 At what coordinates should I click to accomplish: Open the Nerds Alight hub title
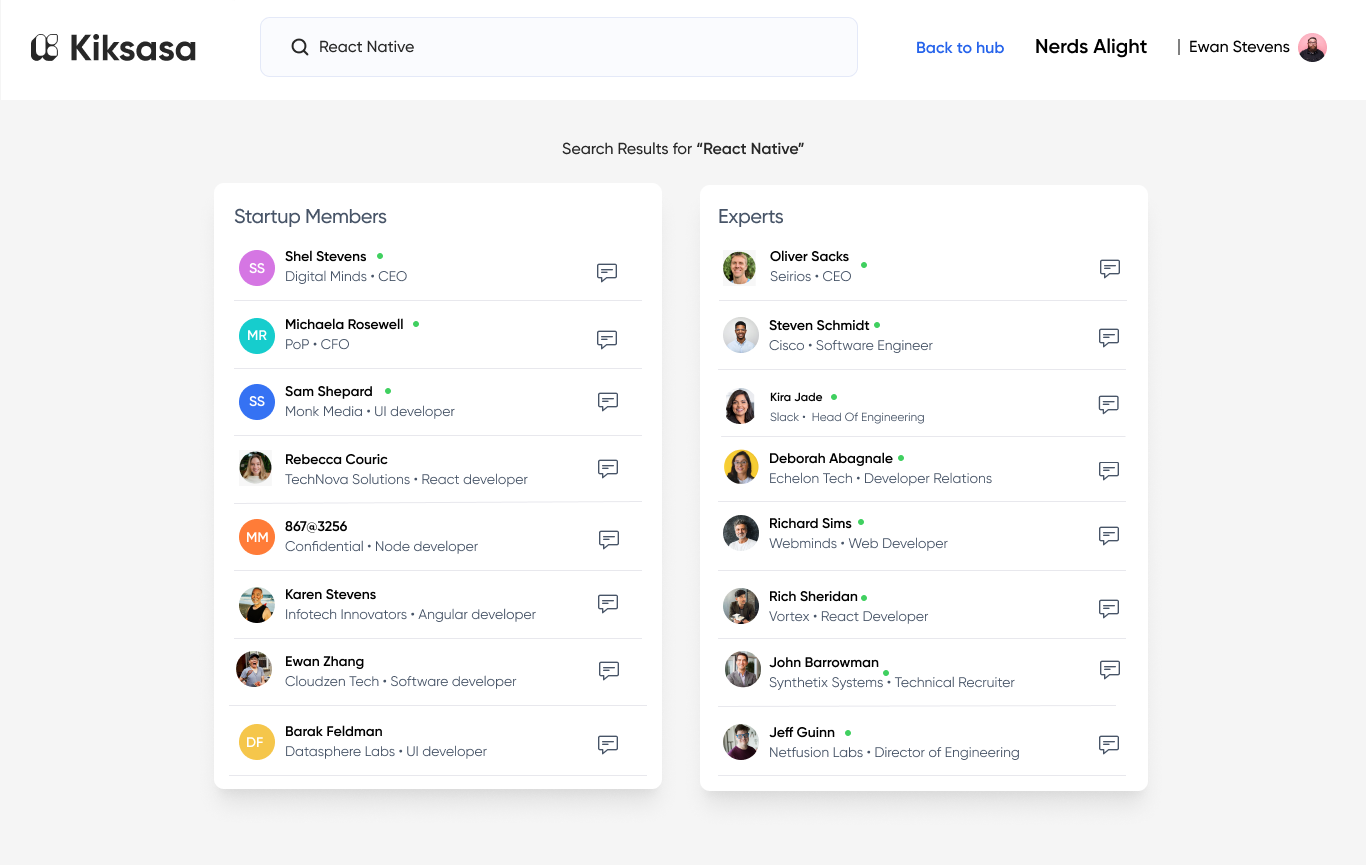click(1090, 47)
